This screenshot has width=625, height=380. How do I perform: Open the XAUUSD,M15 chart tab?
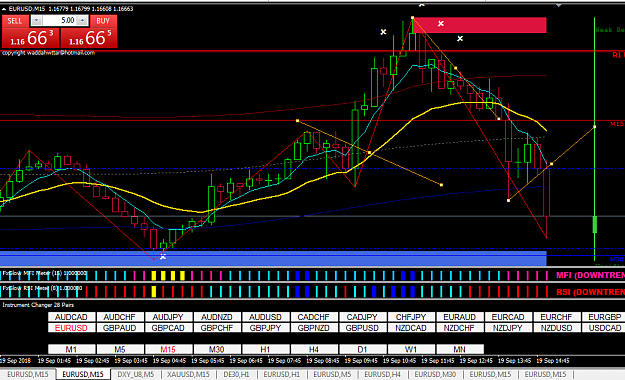[188, 374]
